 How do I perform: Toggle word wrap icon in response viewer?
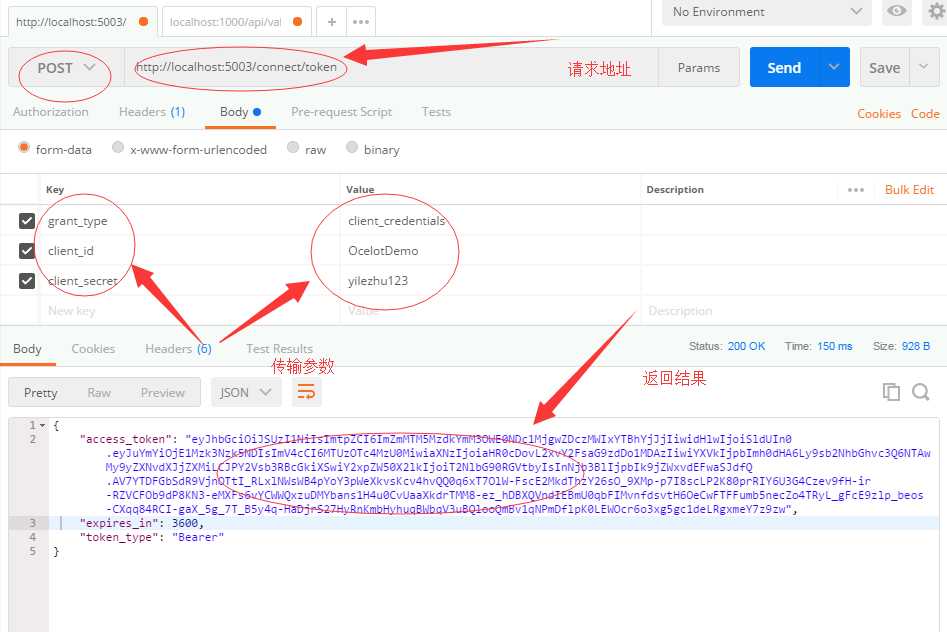pyautogui.click(x=306, y=392)
